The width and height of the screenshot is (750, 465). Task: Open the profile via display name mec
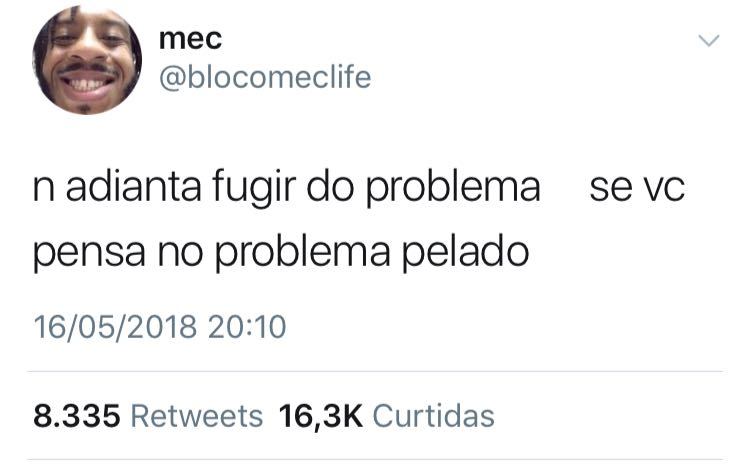[x=190, y=39]
